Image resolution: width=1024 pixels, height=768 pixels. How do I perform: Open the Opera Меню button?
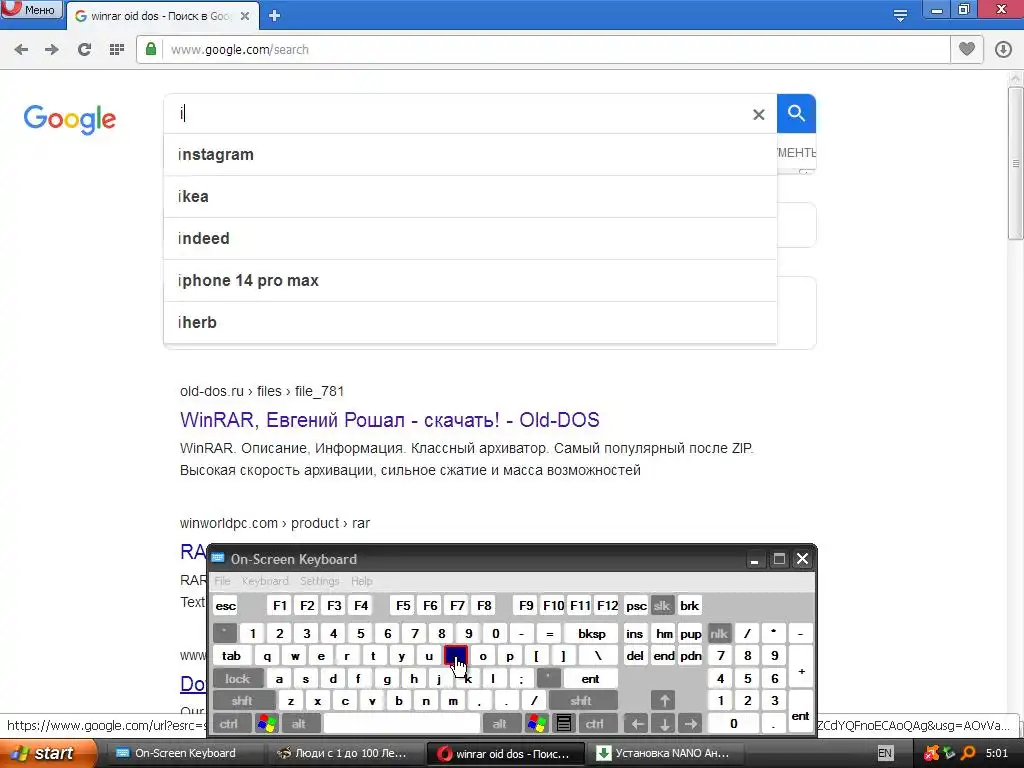coord(31,9)
